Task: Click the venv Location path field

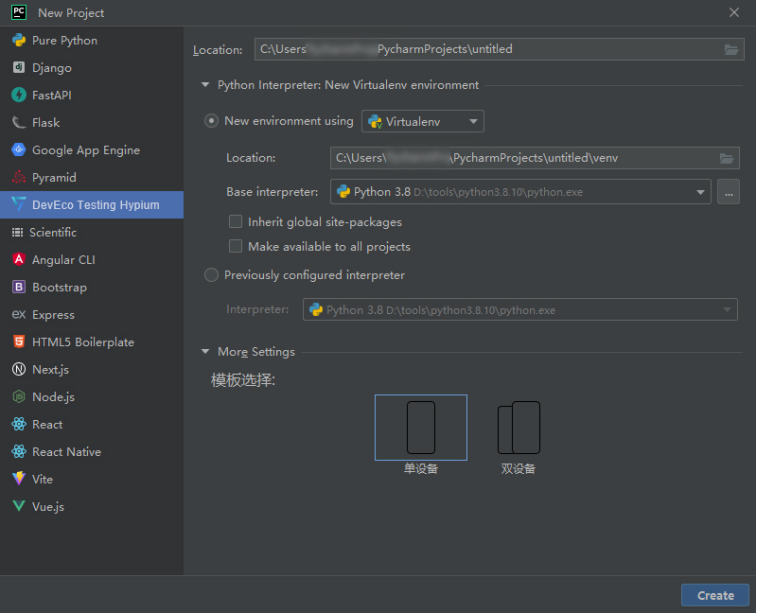Action: (x=520, y=158)
